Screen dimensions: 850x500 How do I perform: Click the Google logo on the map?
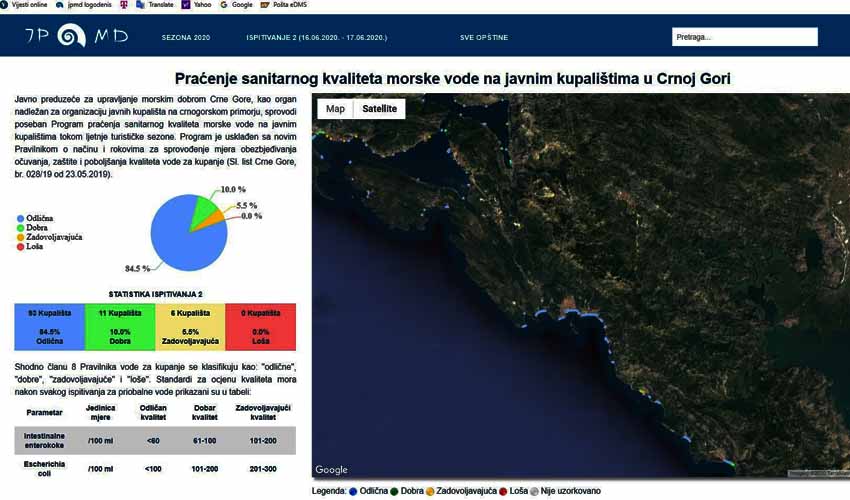coord(331,470)
